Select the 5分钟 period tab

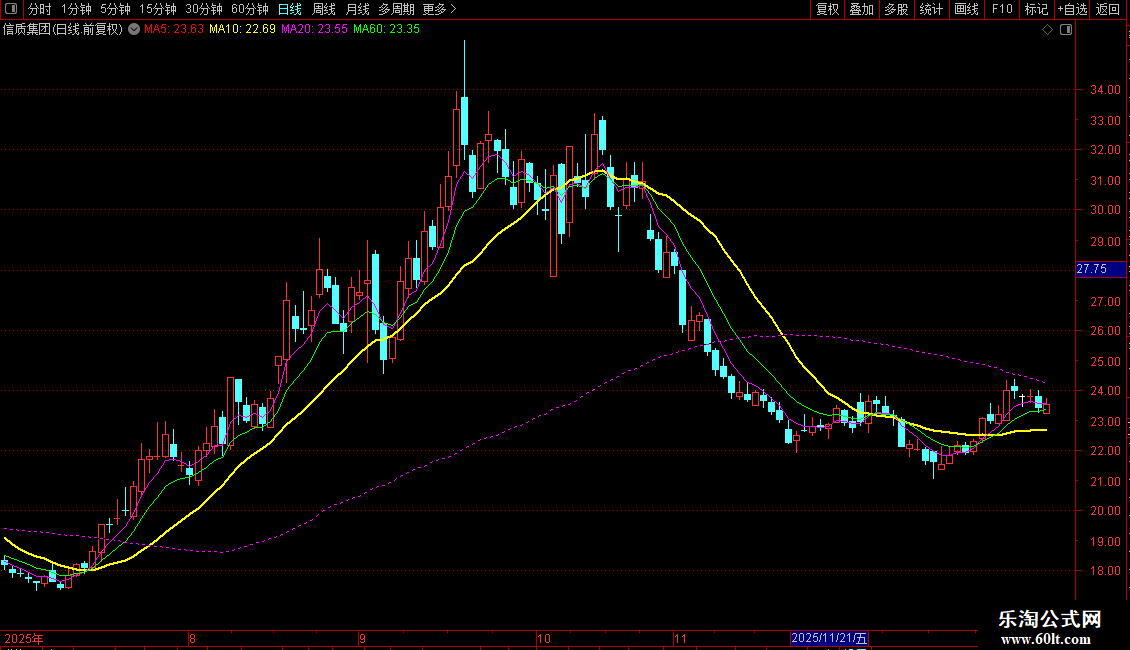click(x=115, y=9)
